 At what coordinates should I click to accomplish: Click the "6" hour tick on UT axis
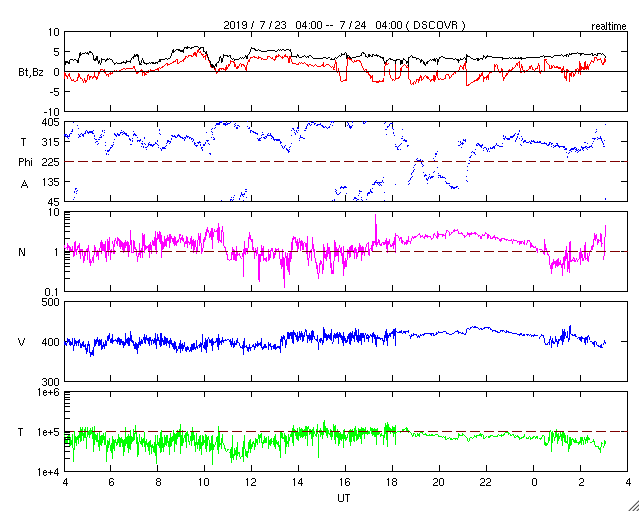[111, 483]
